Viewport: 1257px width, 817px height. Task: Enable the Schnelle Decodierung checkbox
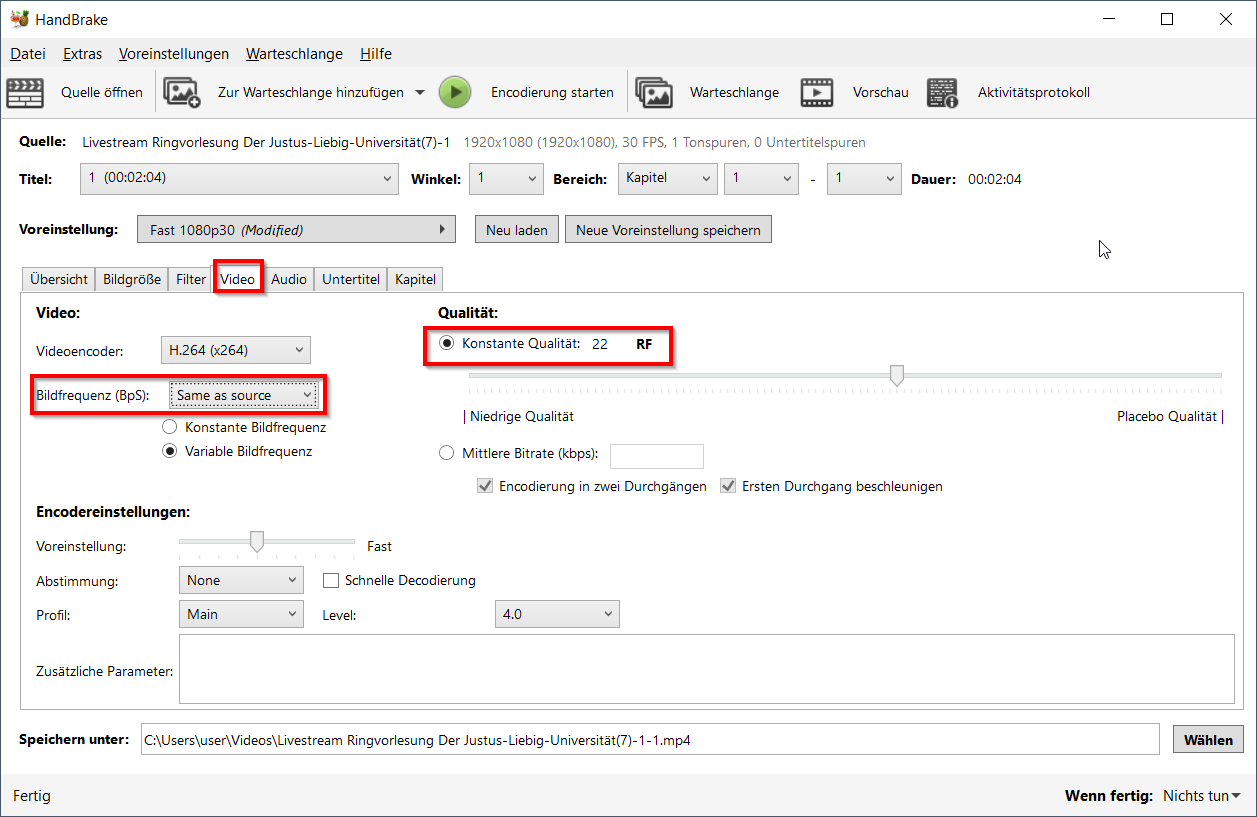(331, 580)
